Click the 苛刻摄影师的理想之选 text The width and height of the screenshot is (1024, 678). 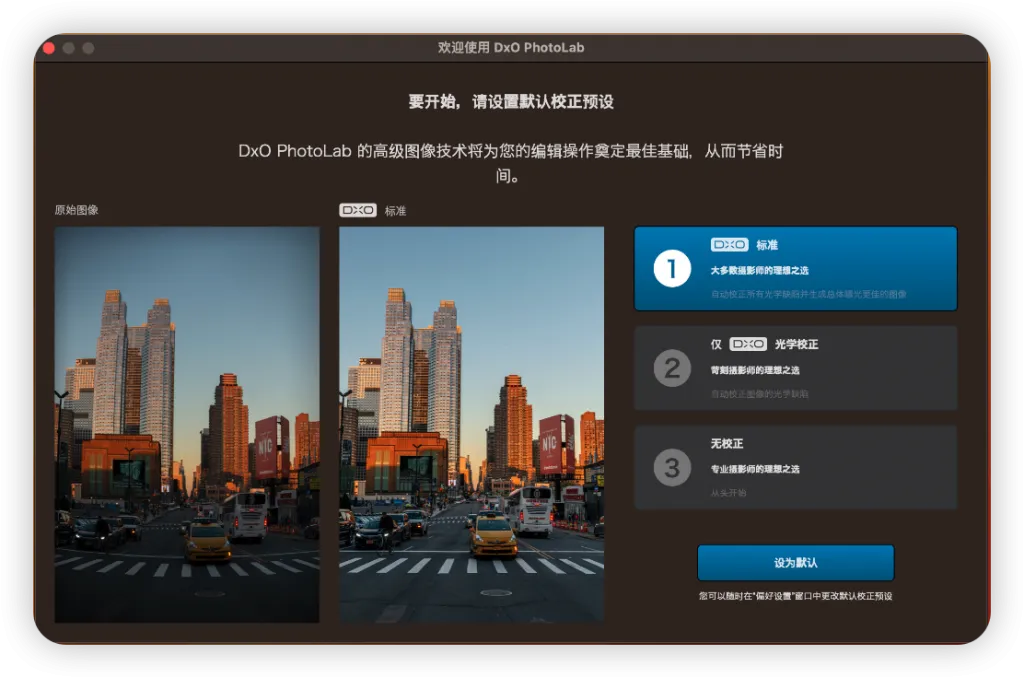755,370
